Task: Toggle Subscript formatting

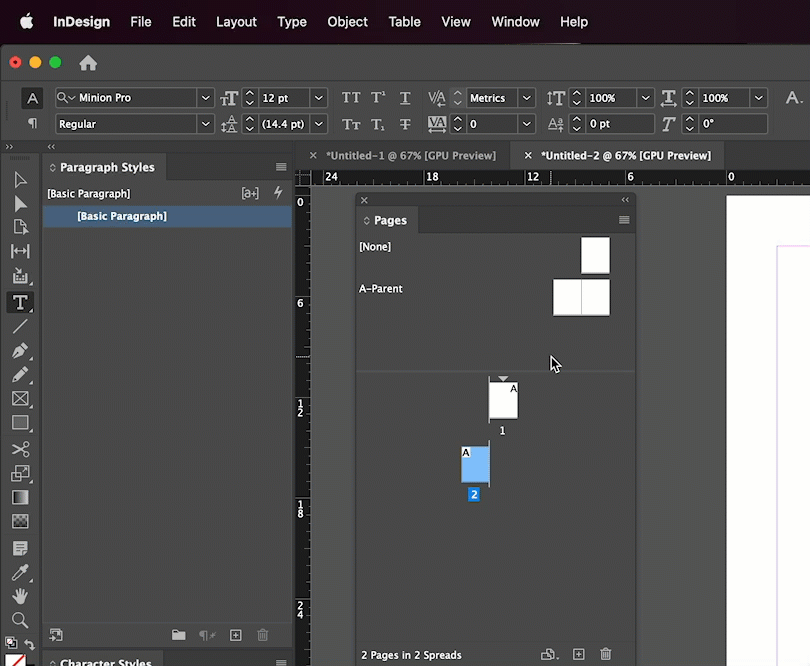Action: click(378, 124)
